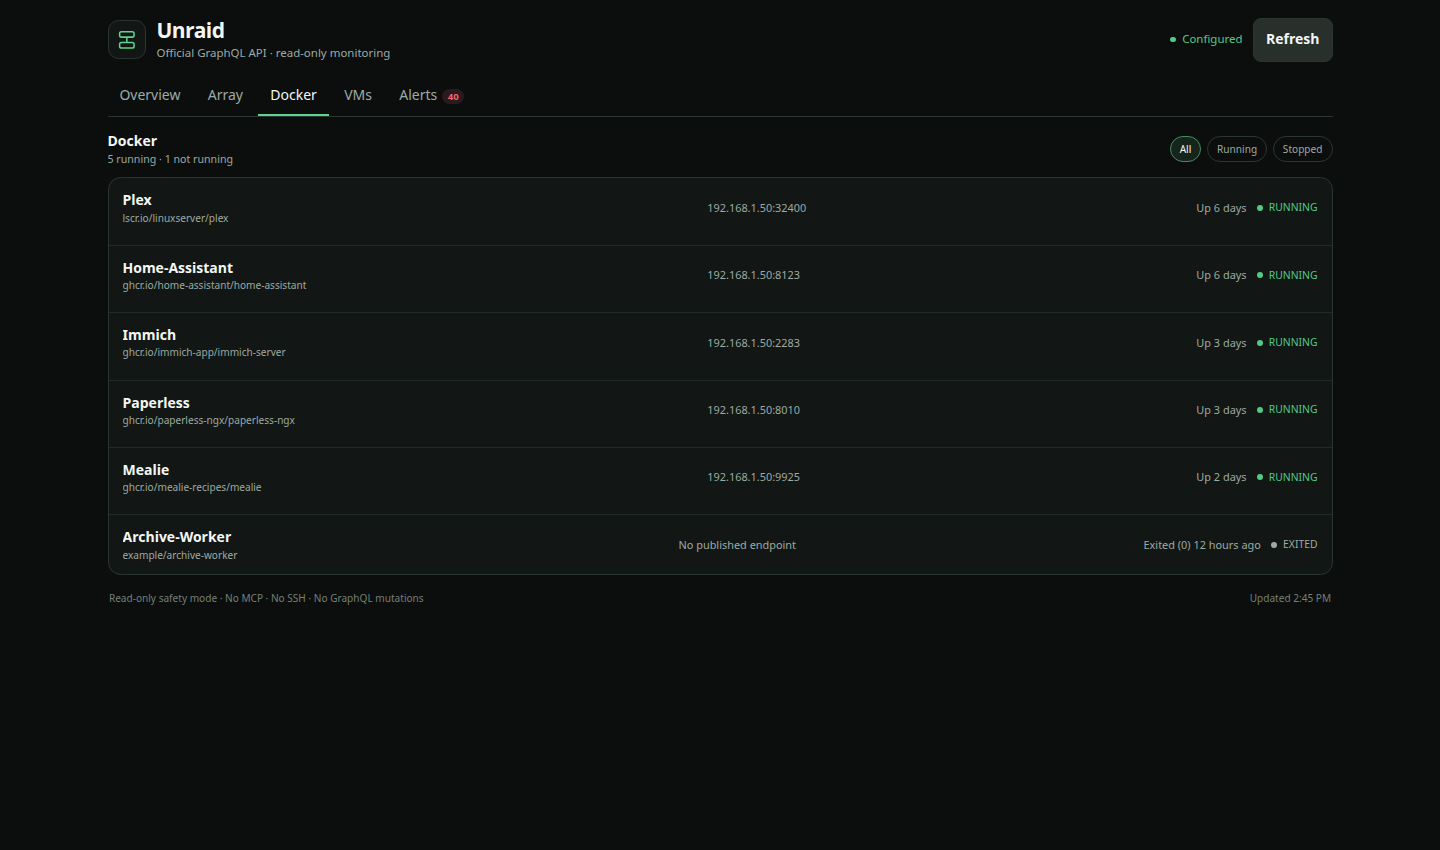The width and height of the screenshot is (1440, 850).
Task: Click the 'Up 6 days' text for Home-Assistant
Action: (1221, 275)
